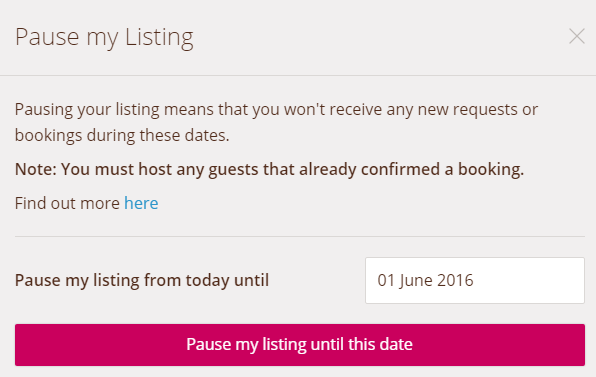596x377 pixels.
Task: Click the word 'Listing' in the title
Action: coord(159,38)
